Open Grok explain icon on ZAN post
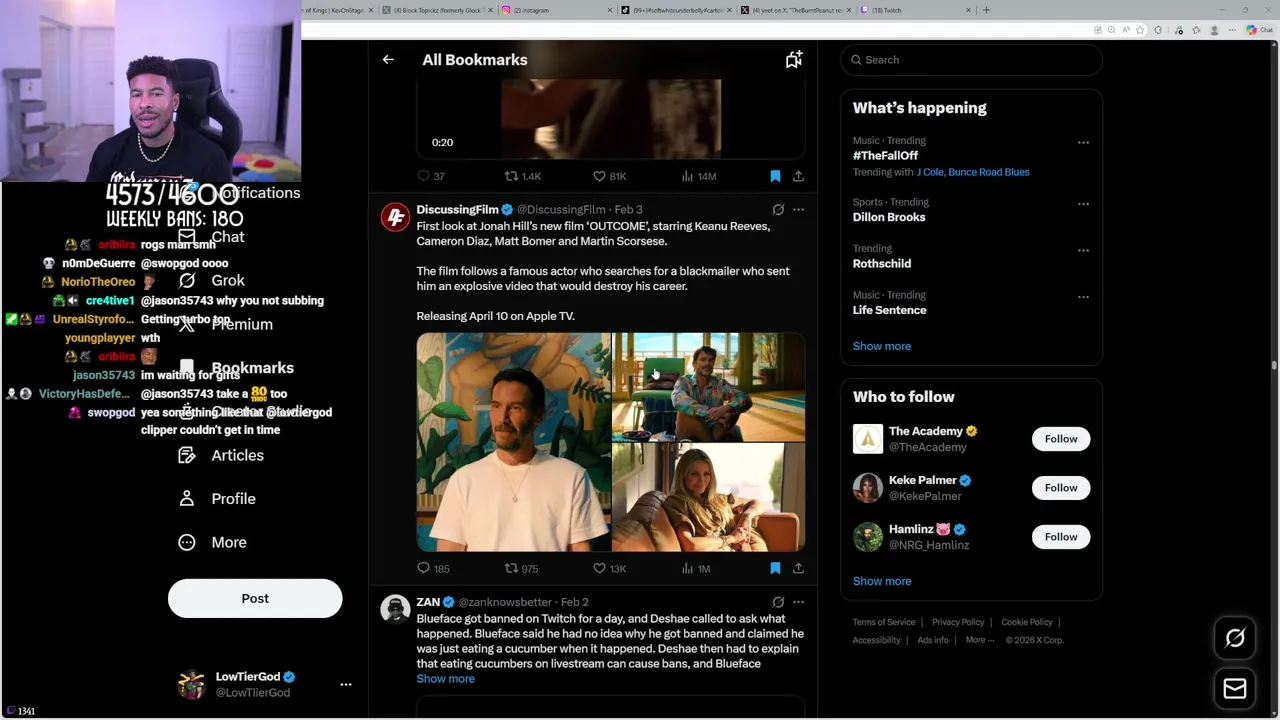Viewport: 1280px width, 720px height. point(778,602)
